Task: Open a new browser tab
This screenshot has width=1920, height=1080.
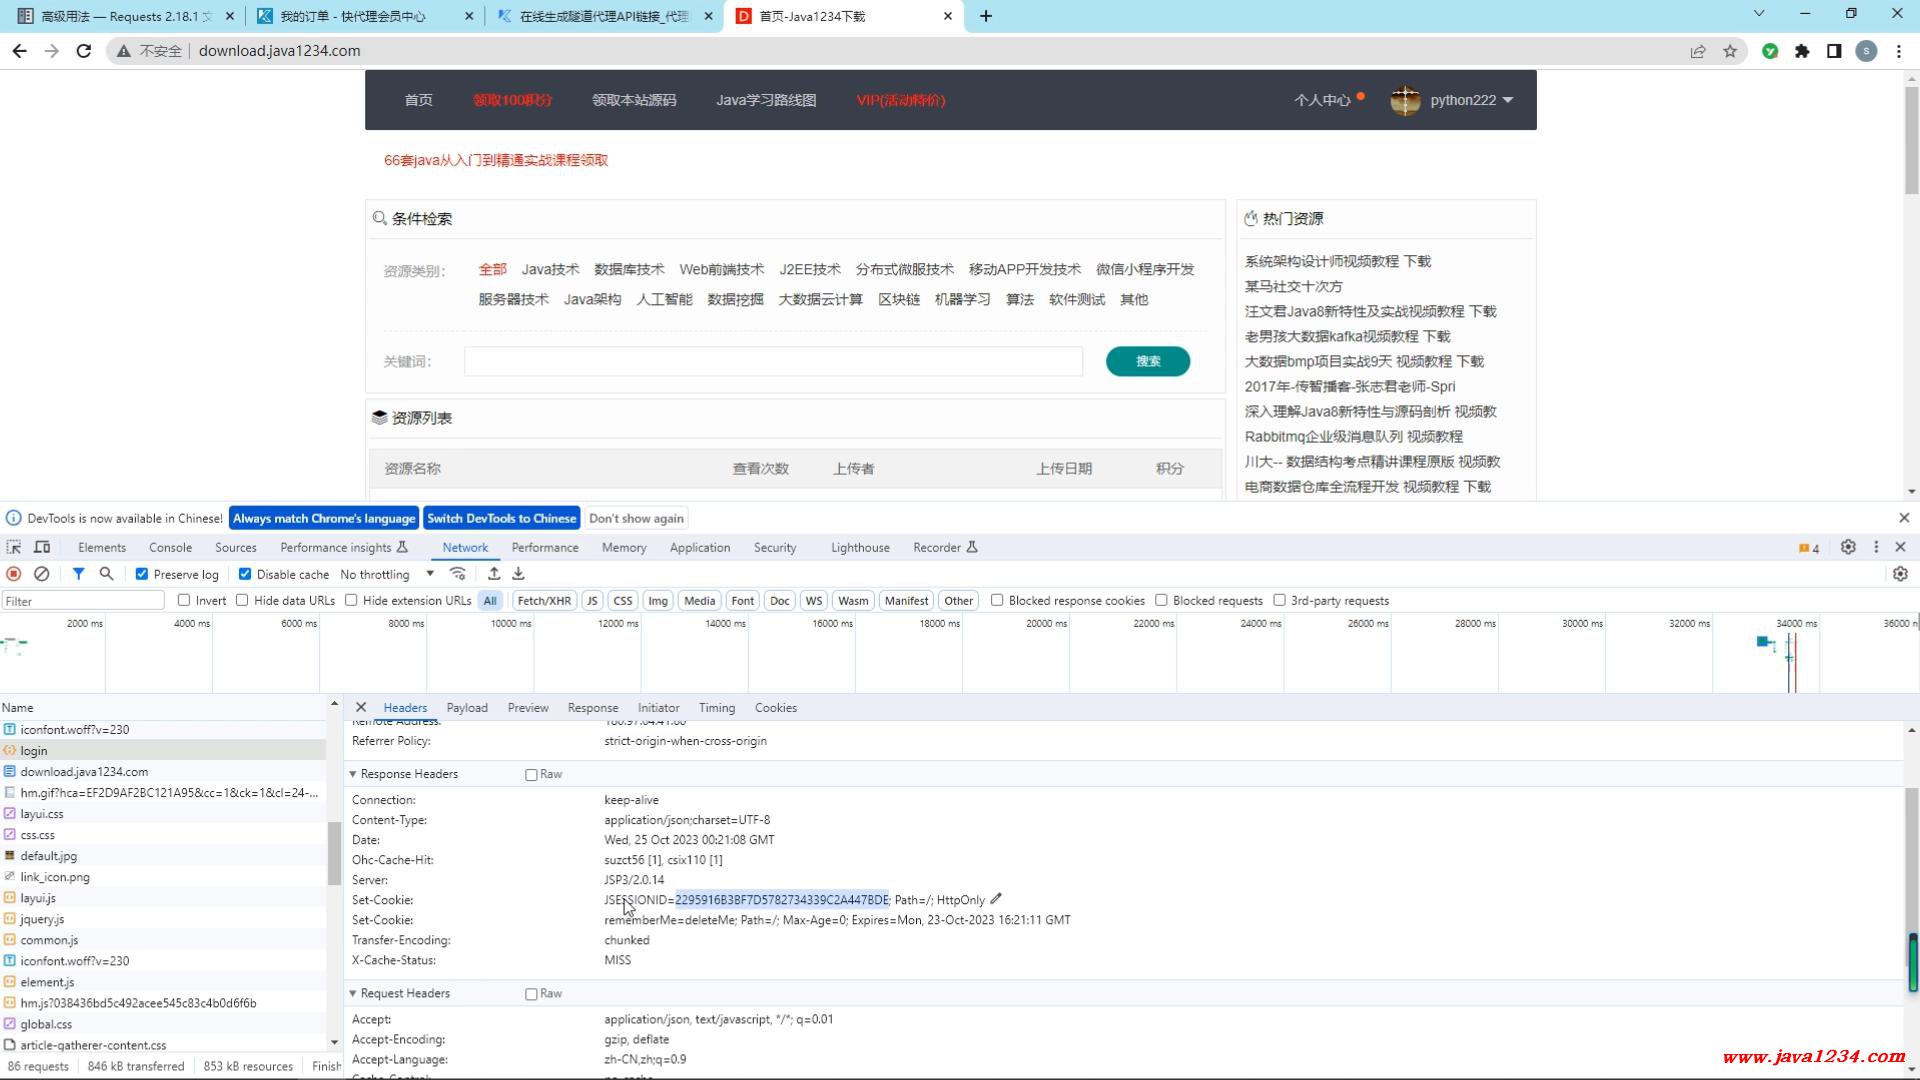Action: click(x=986, y=16)
